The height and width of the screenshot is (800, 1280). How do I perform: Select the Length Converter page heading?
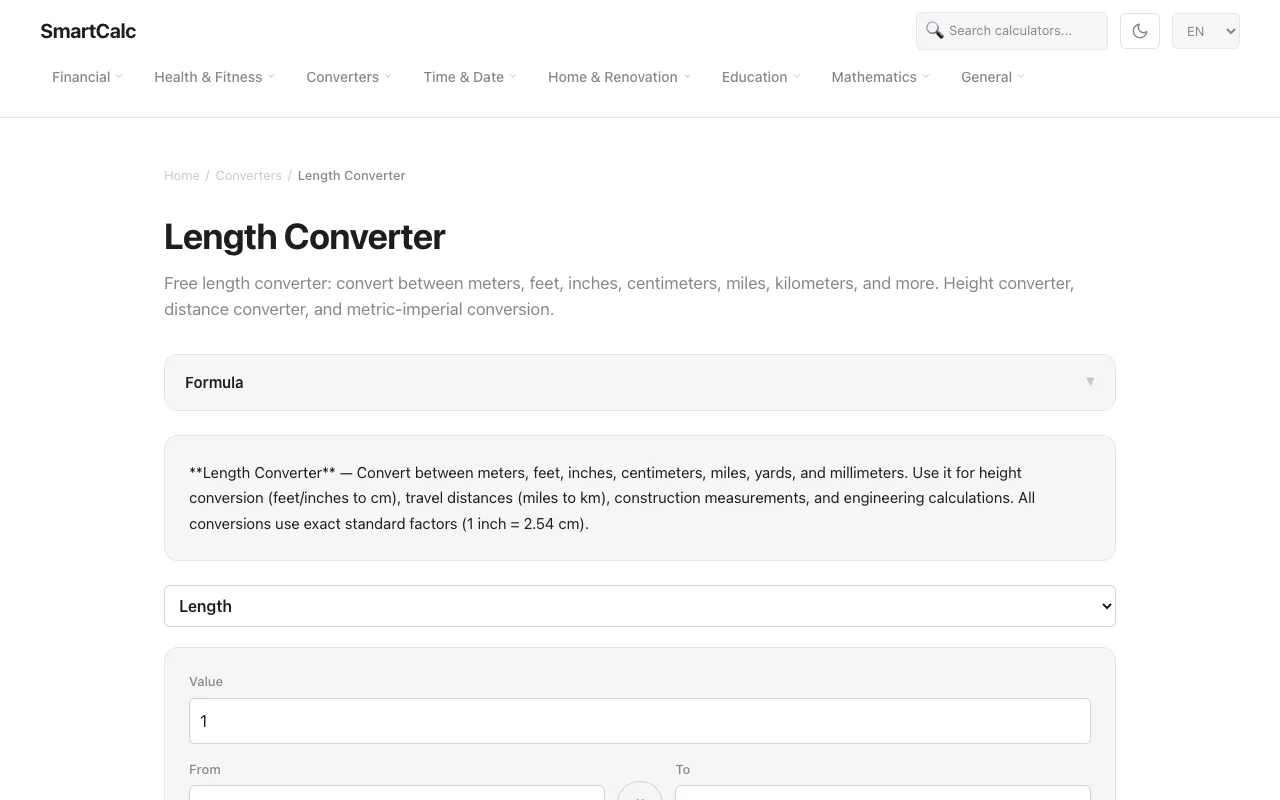pos(305,237)
